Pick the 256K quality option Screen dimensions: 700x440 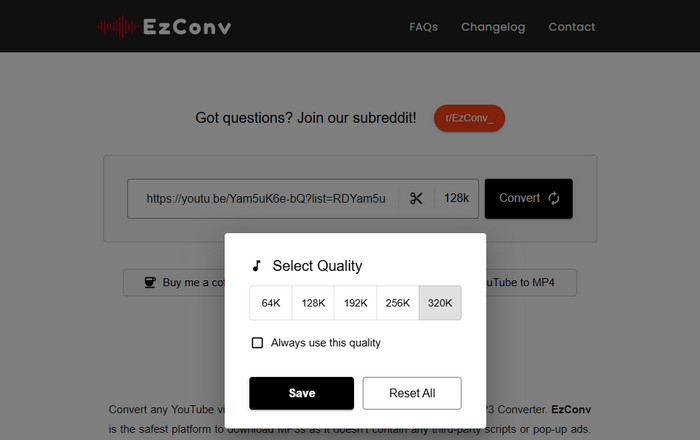pos(398,303)
